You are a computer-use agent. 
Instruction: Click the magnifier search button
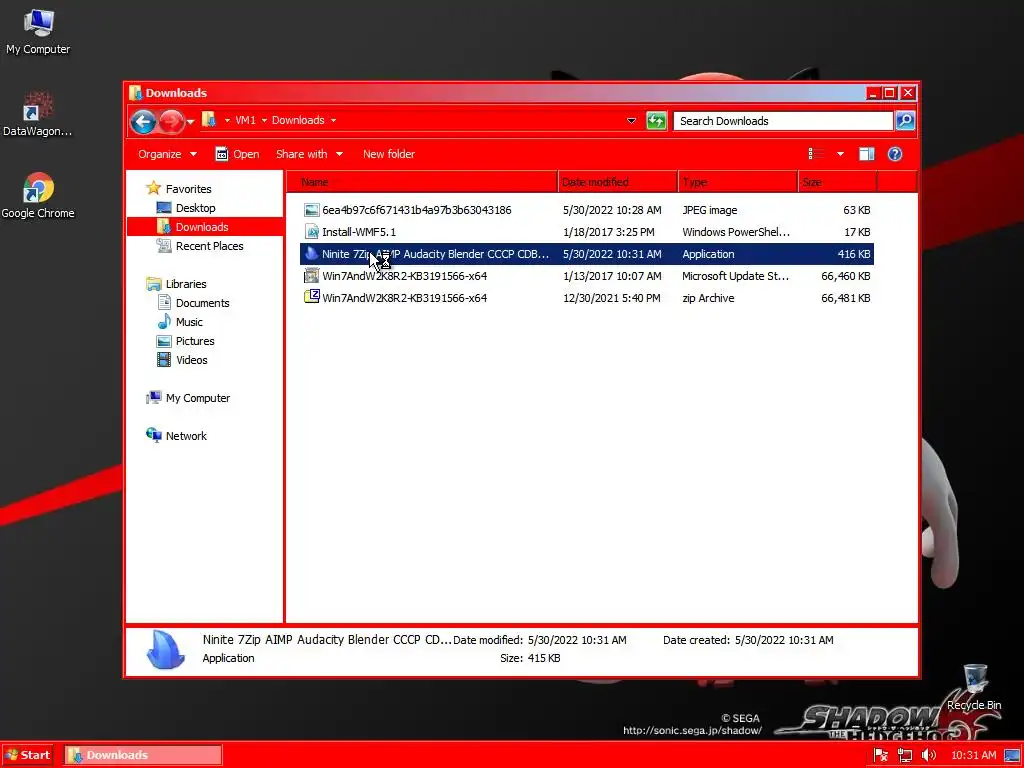(x=904, y=121)
